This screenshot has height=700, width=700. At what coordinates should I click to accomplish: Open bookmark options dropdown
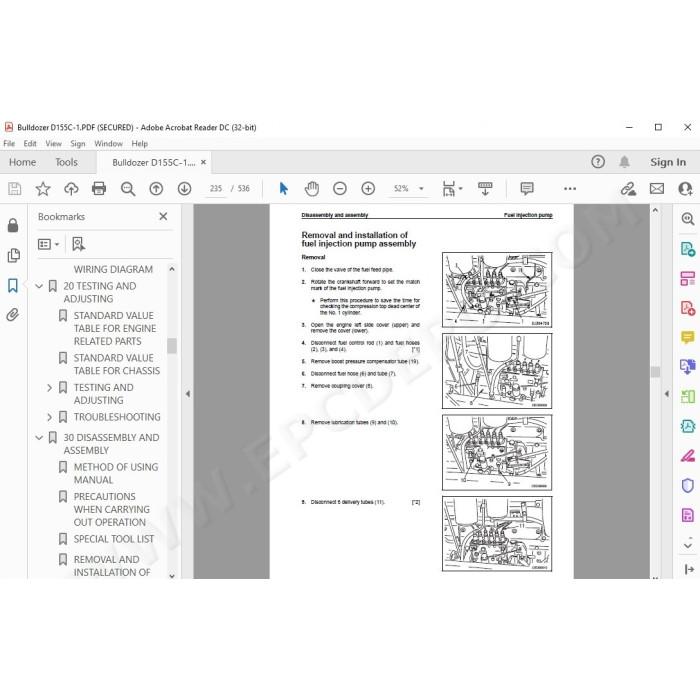[x=48, y=244]
